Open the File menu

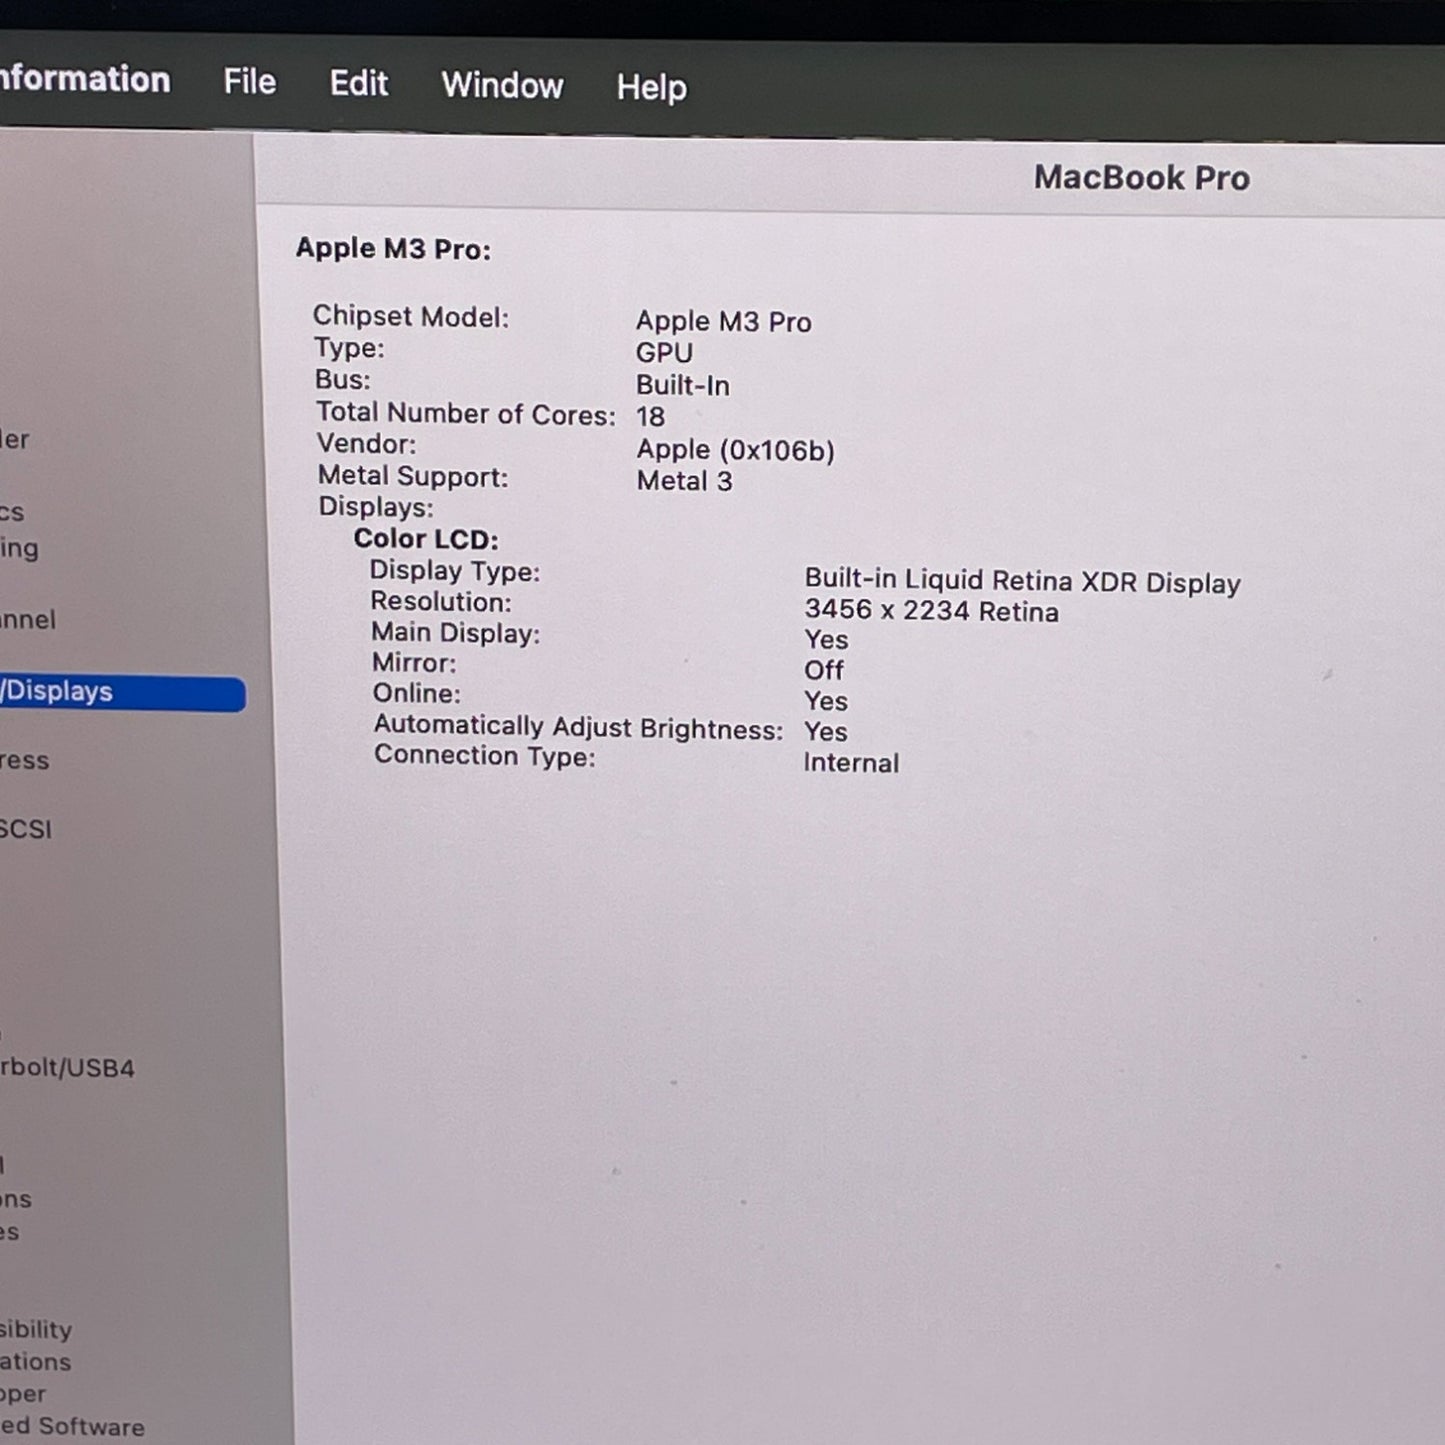click(x=249, y=82)
